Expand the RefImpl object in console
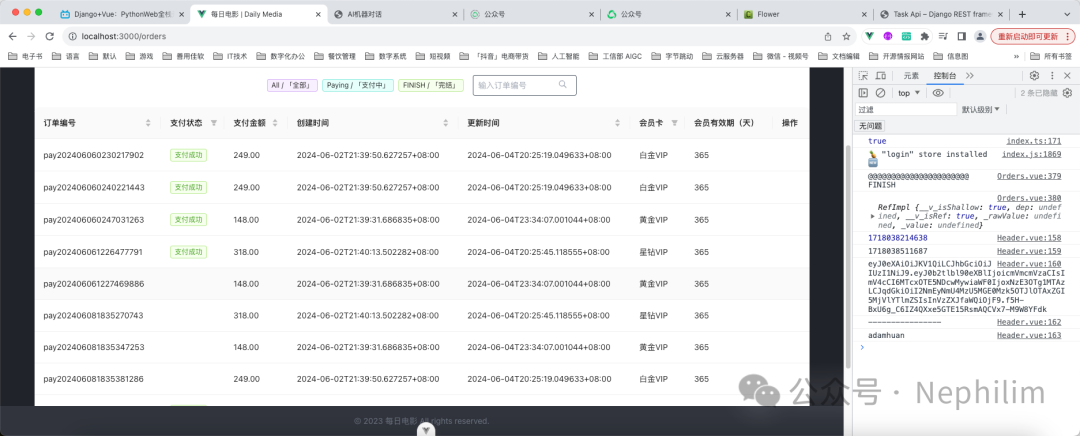1080x436 pixels. tap(873, 216)
